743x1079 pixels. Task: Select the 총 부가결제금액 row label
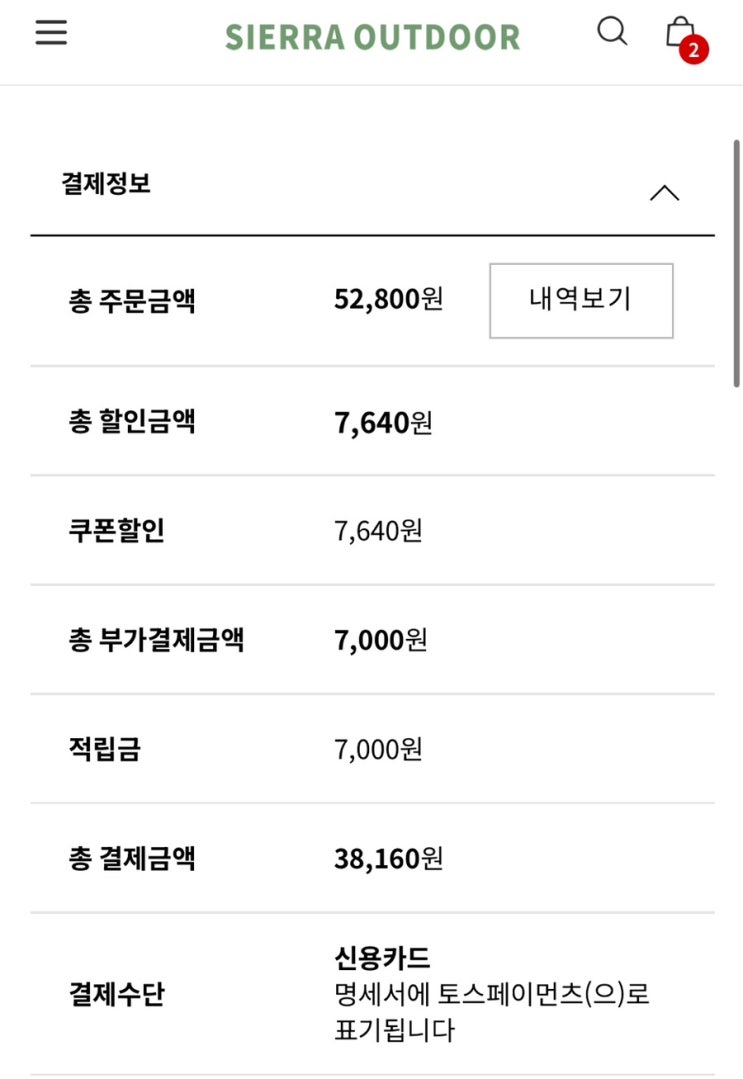click(x=156, y=639)
